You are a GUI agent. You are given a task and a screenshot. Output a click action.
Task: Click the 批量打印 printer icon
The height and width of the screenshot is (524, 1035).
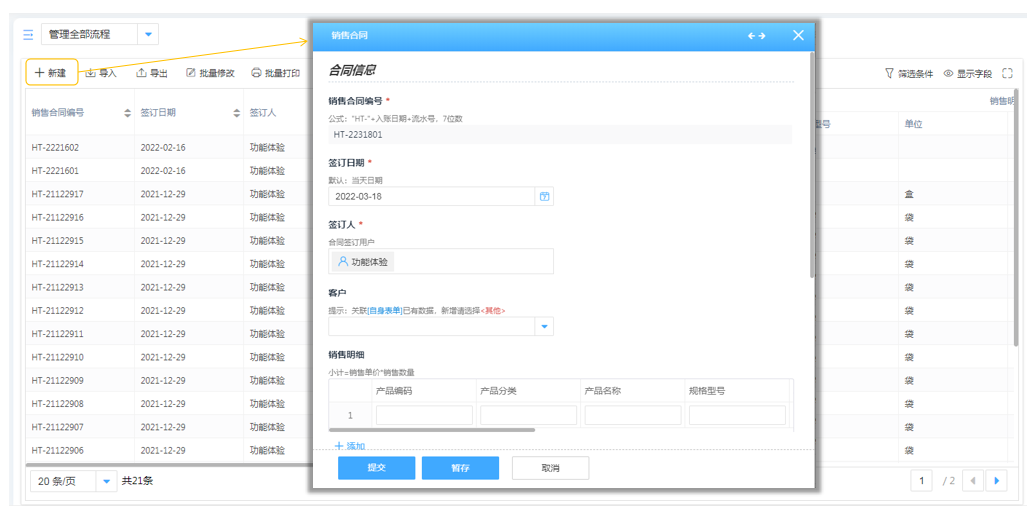click(256, 73)
